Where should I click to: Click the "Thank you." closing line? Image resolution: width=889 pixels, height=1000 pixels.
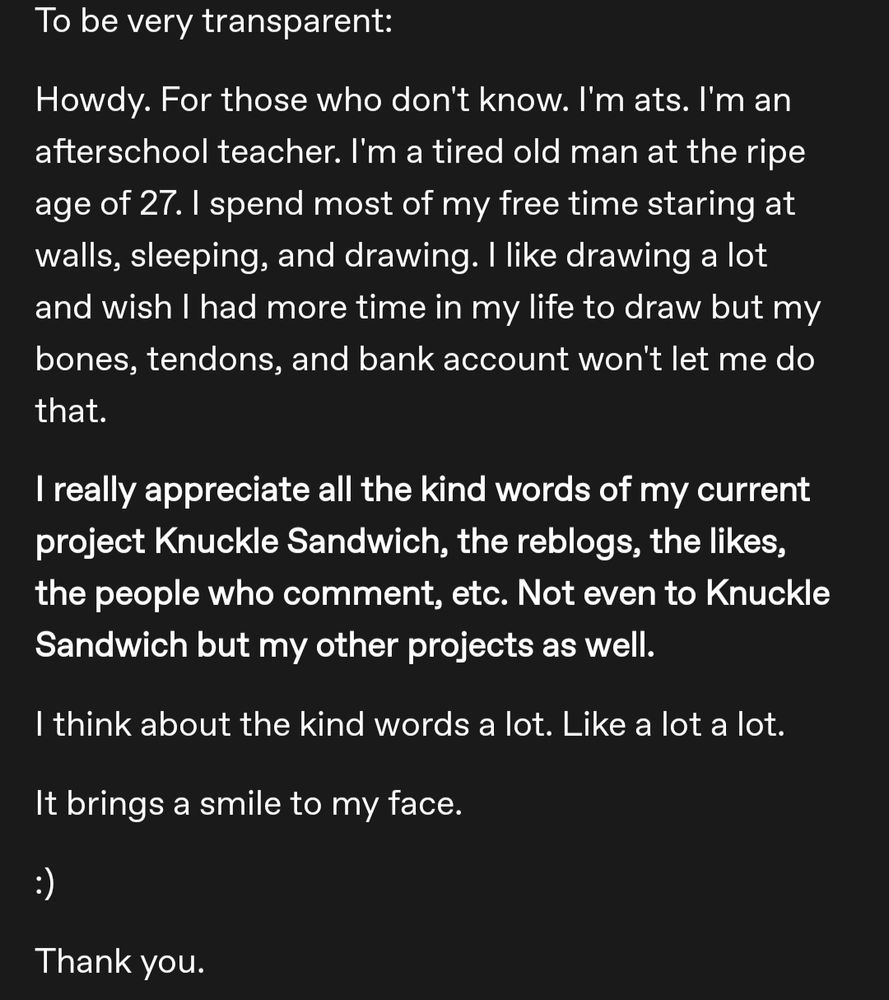[120, 962]
